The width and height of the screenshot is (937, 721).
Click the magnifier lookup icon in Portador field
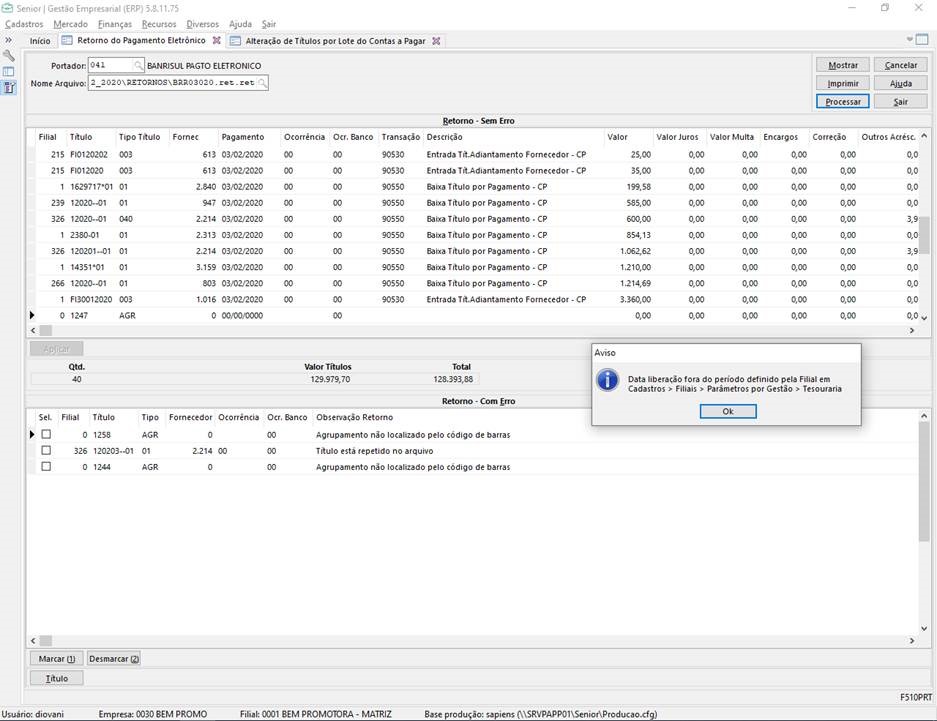click(x=138, y=65)
